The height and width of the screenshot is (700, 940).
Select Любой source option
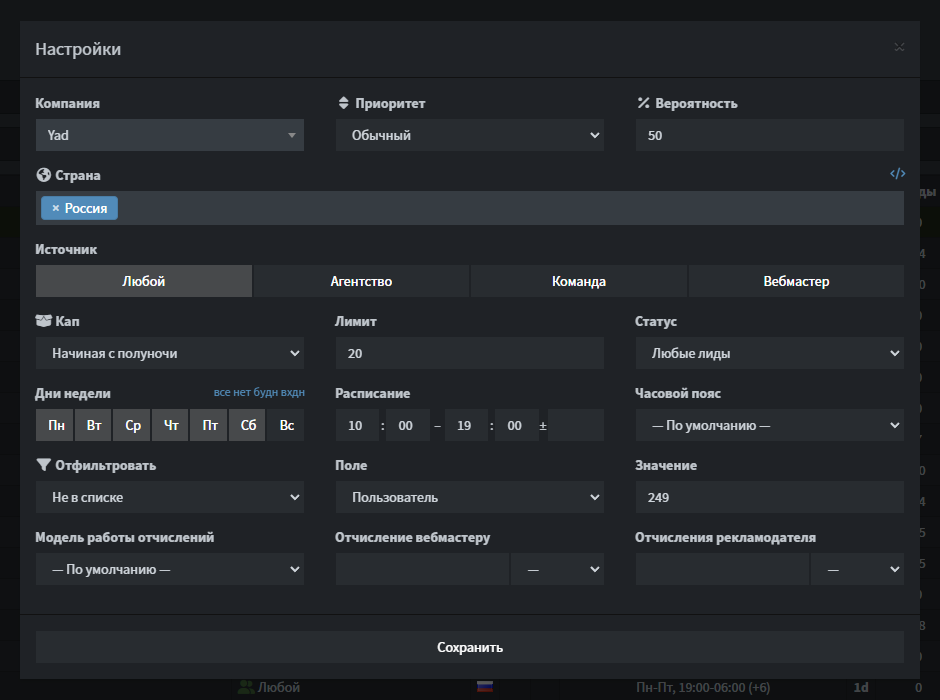click(143, 281)
